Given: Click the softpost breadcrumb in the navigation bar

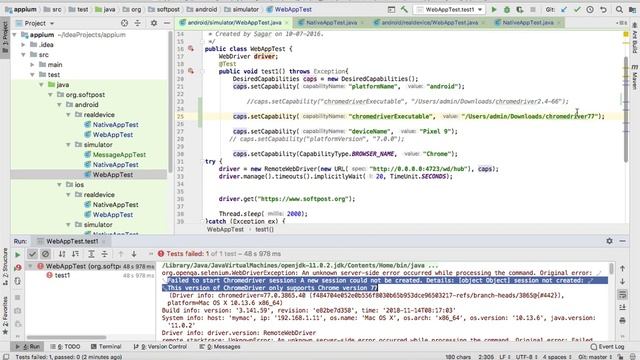Looking at the screenshot, I should tap(168, 9).
